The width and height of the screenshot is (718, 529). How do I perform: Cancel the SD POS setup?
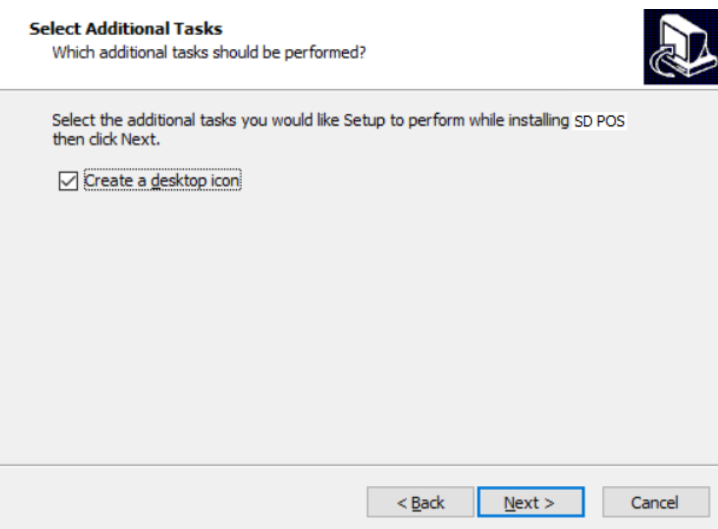(x=655, y=502)
